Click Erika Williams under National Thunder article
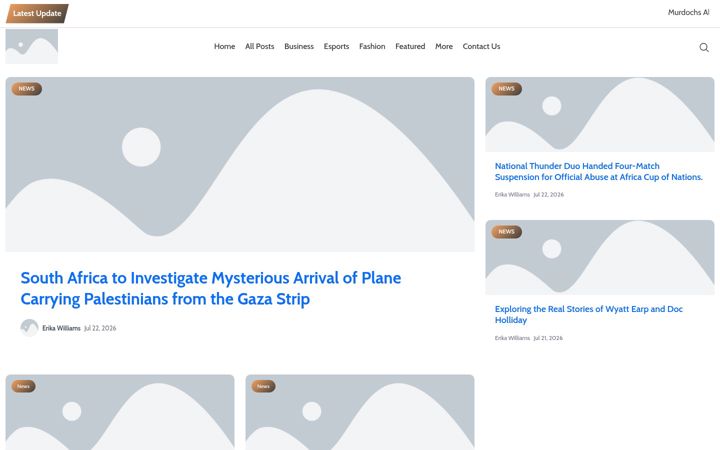Viewport: 720px width, 450px height. (512, 195)
